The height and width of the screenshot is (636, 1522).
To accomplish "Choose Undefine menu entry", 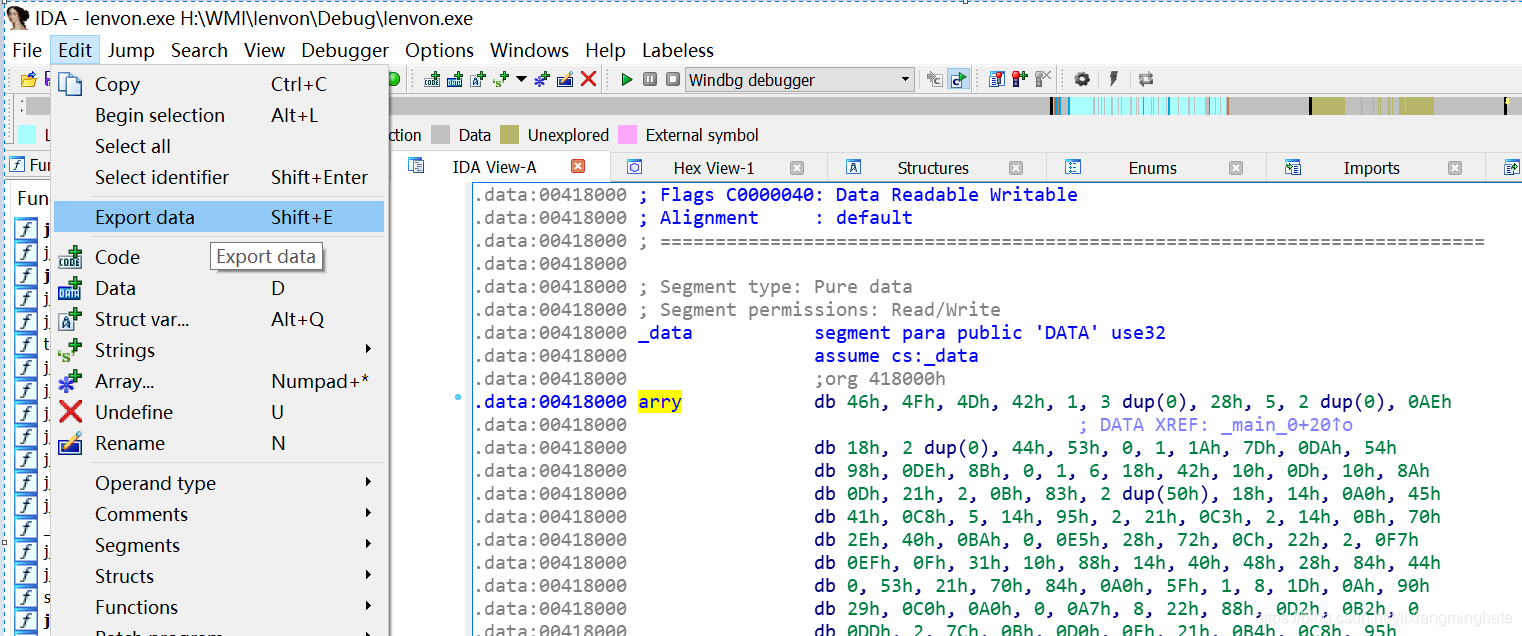I will click(219, 412).
